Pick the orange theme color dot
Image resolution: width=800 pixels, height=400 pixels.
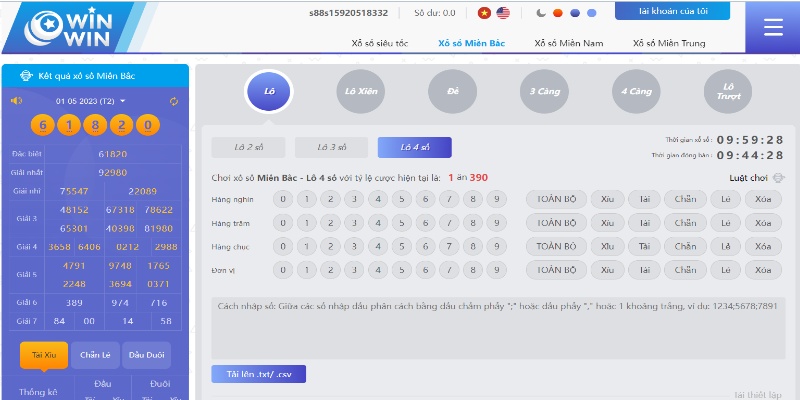click(x=558, y=13)
